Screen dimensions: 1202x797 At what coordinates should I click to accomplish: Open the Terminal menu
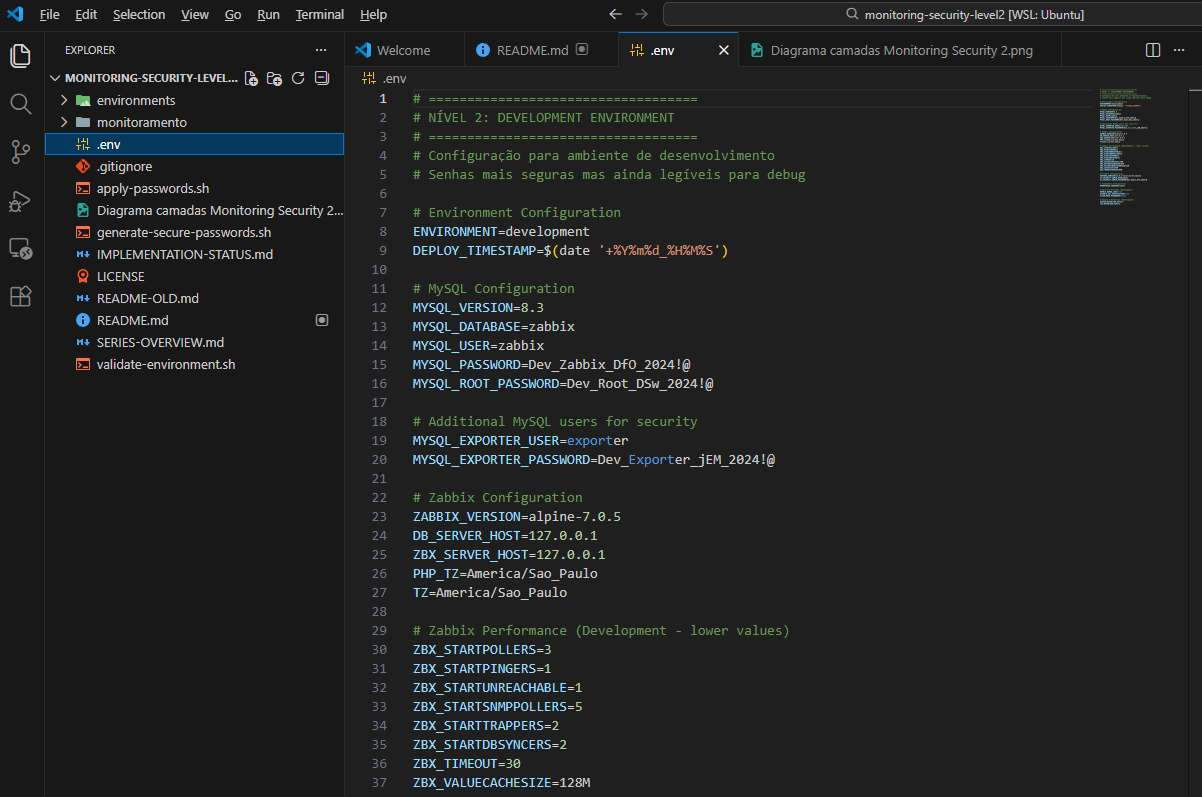319,15
